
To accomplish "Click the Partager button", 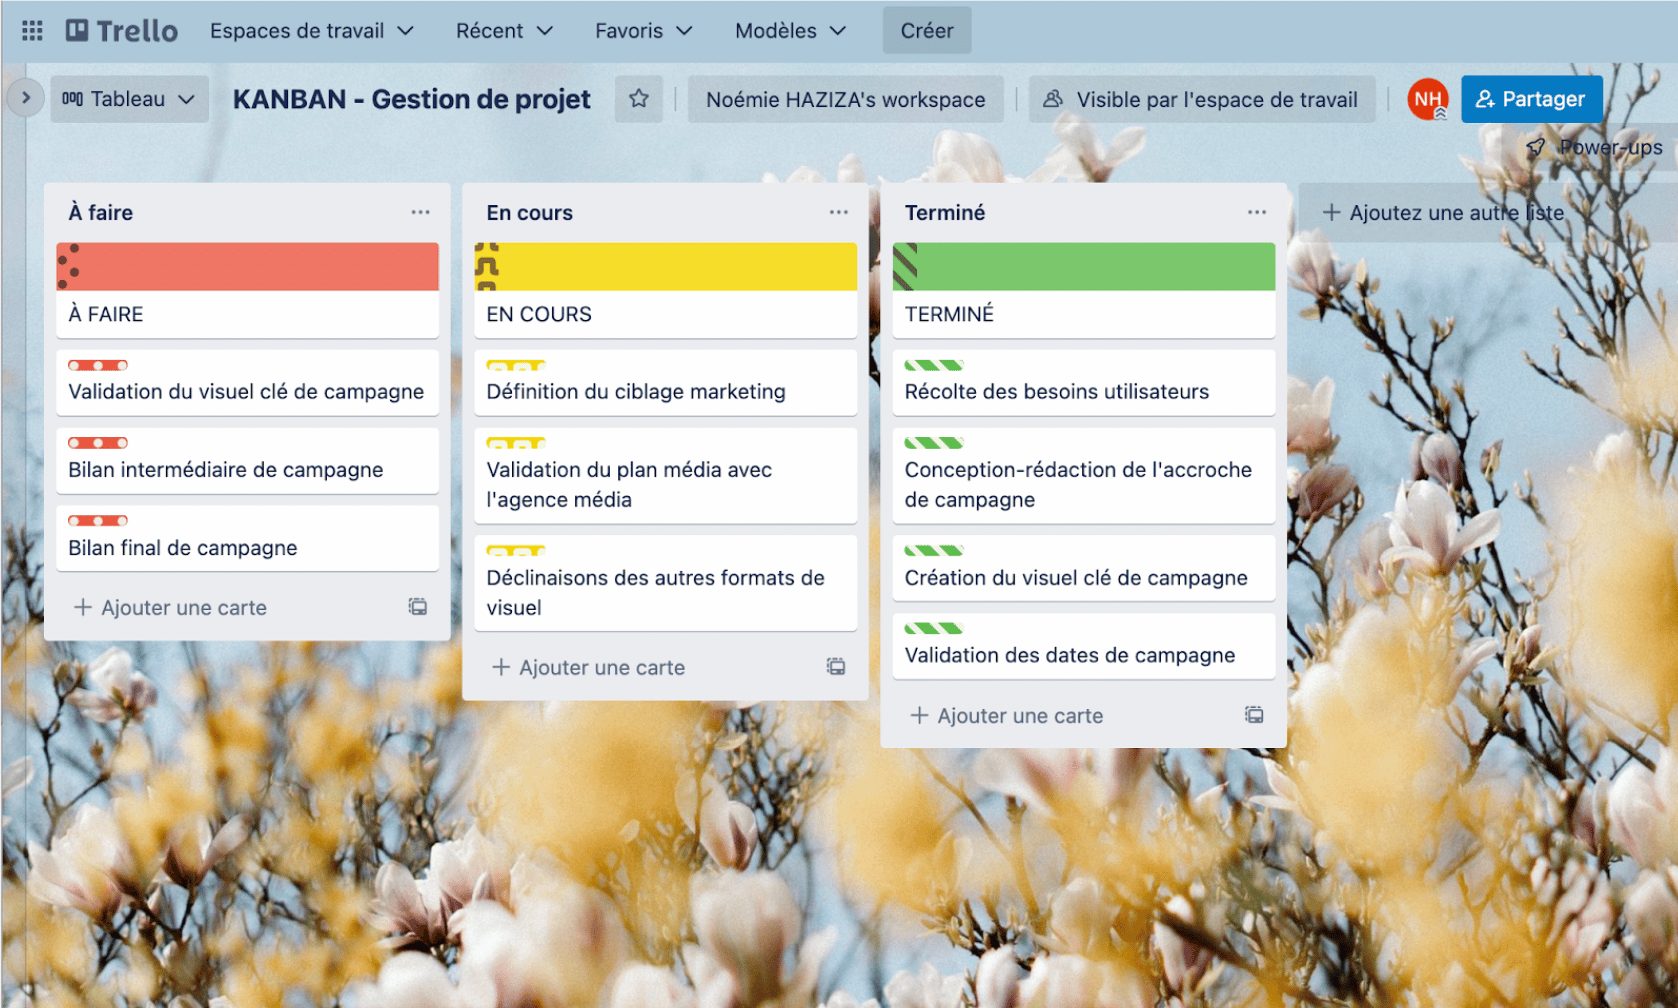I will pos(1531,99).
